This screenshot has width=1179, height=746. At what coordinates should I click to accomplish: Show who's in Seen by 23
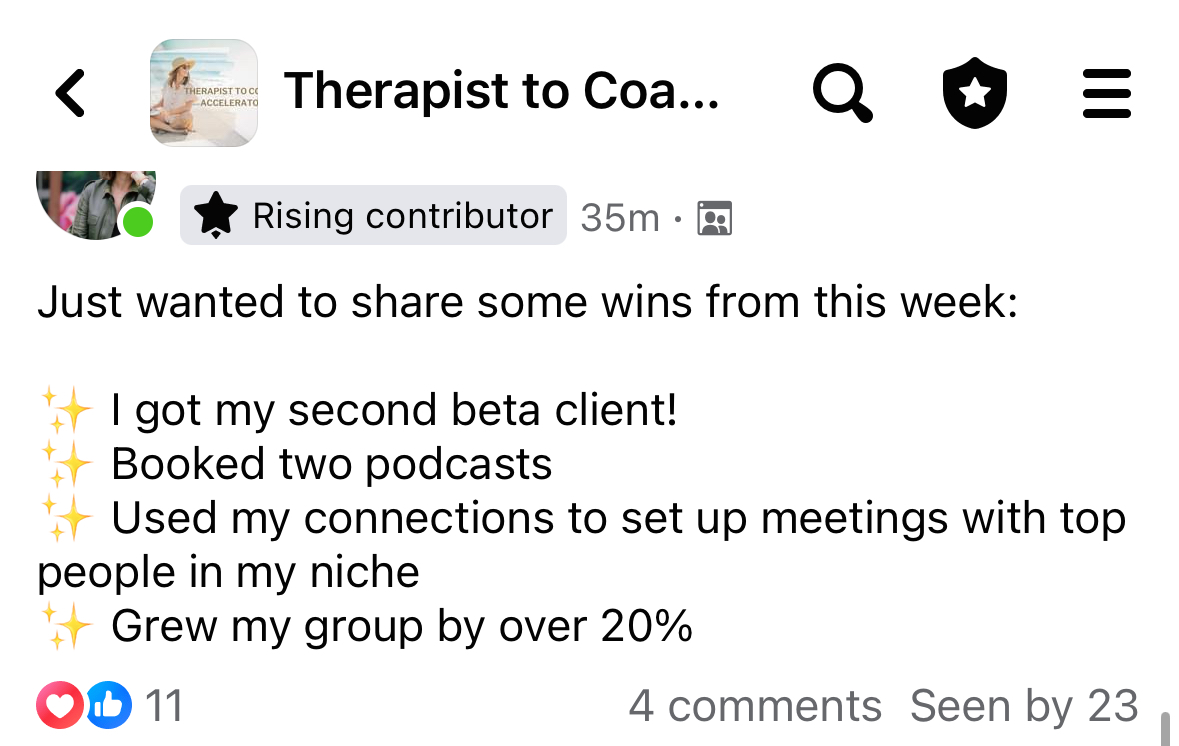click(x=1024, y=706)
